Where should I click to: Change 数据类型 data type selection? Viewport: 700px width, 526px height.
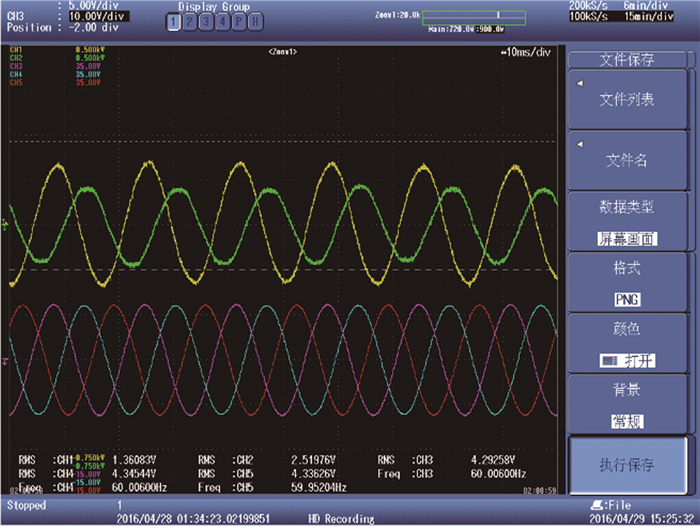click(627, 220)
